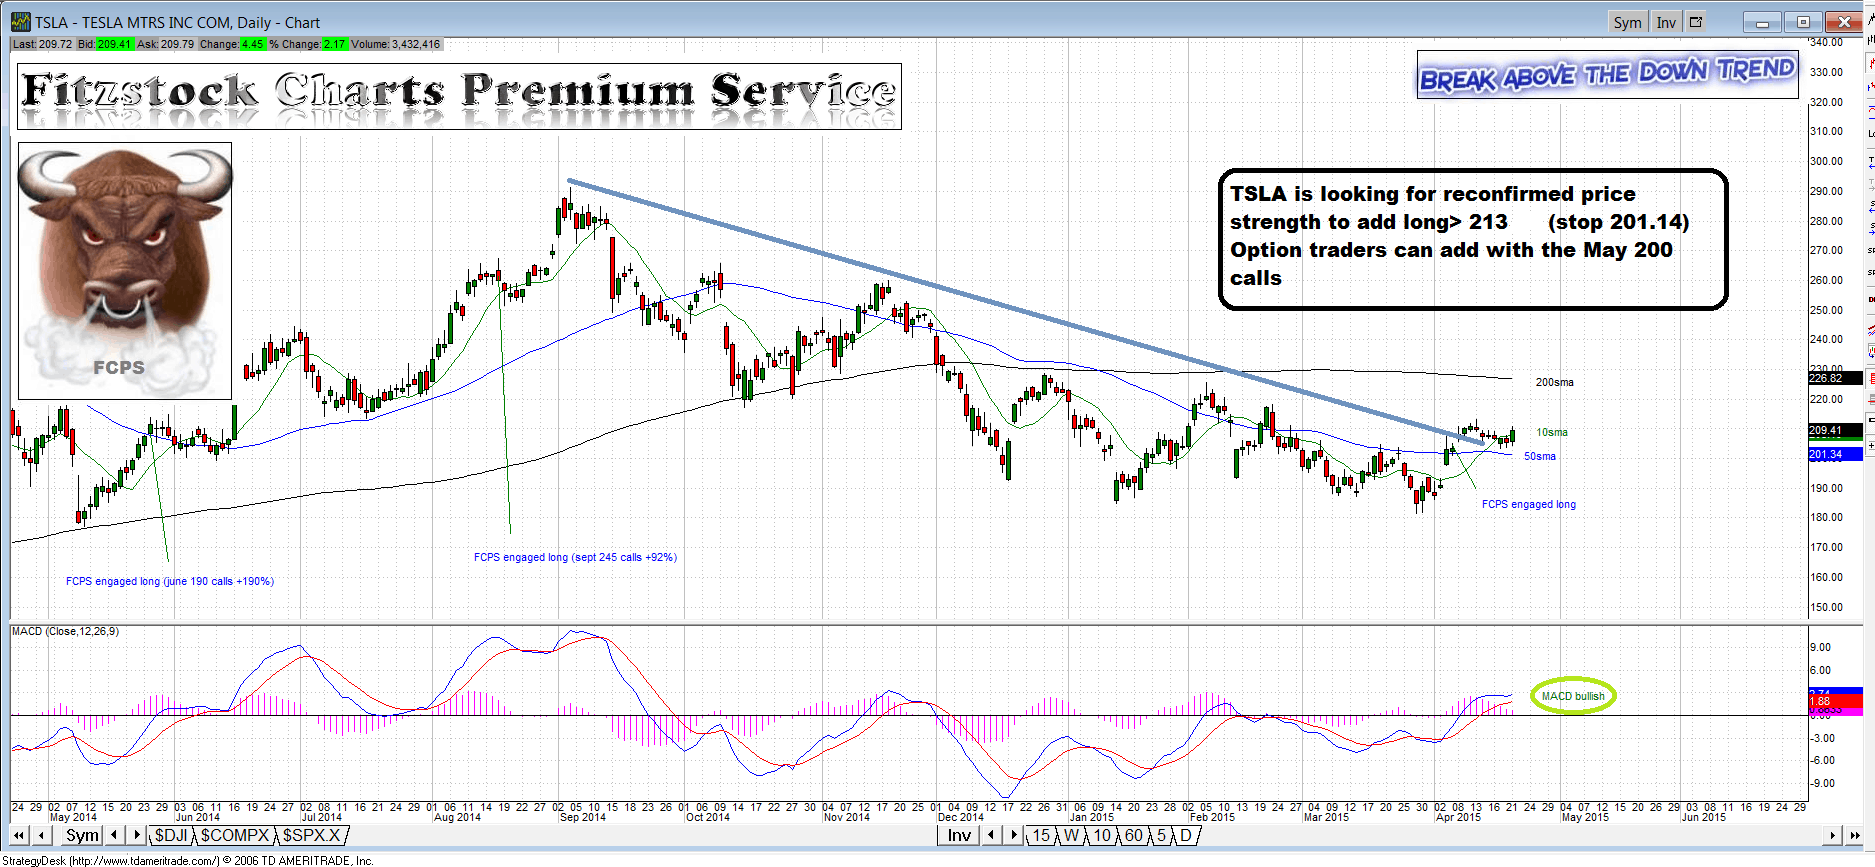Click the blue 201.34 price axis marker

[1836, 454]
